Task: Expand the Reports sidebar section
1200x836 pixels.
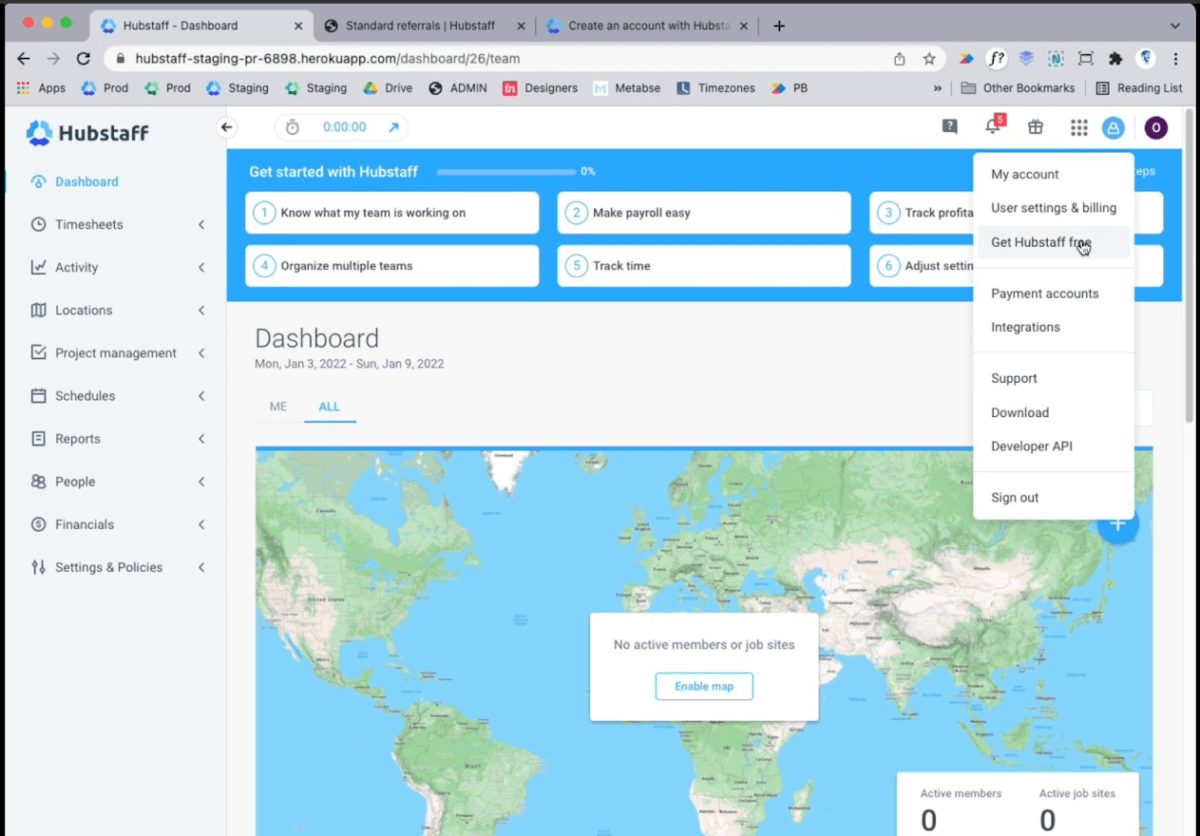Action: (x=80, y=438)
